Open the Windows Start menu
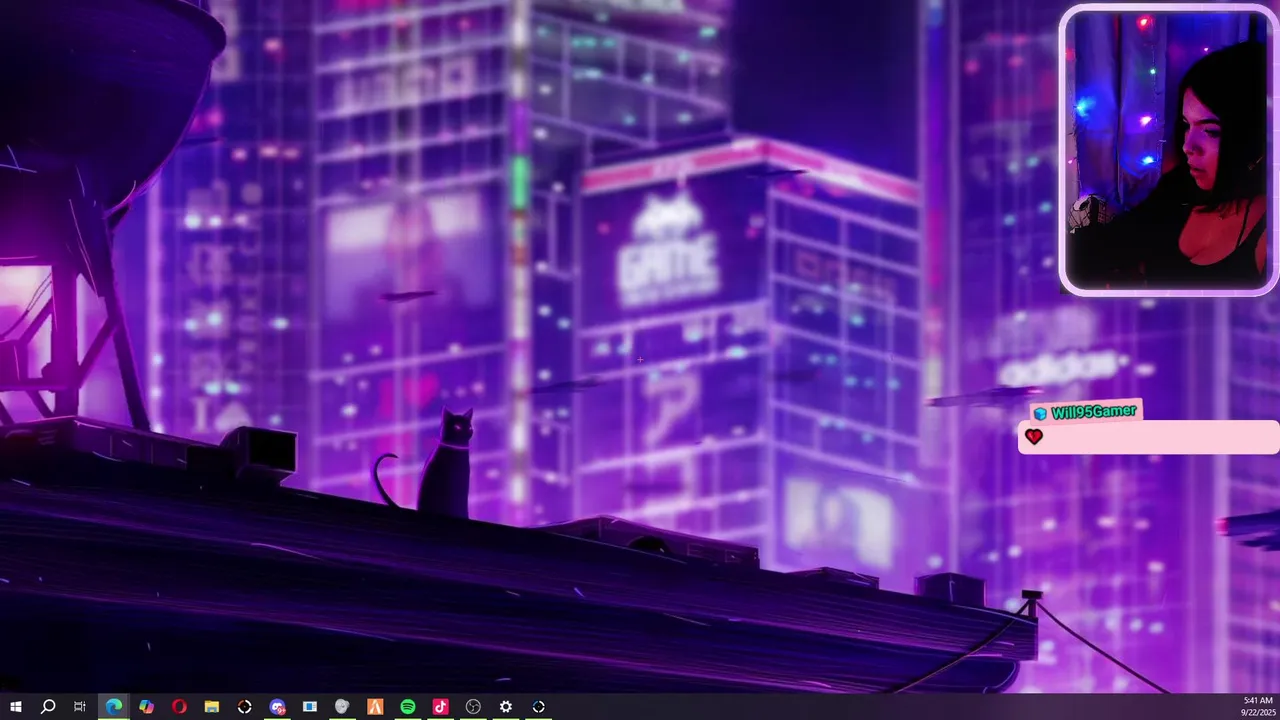Screen dimensions: 1280x720 click(x=15, y=707)
